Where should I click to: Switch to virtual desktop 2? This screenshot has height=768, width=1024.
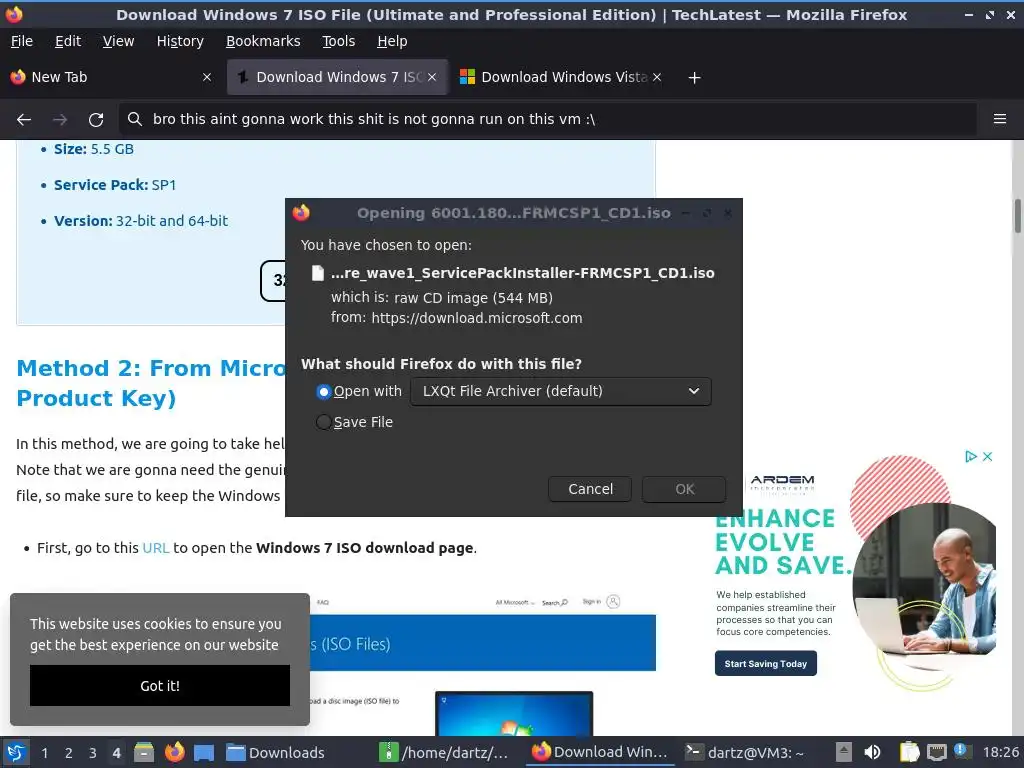[69, 753]
